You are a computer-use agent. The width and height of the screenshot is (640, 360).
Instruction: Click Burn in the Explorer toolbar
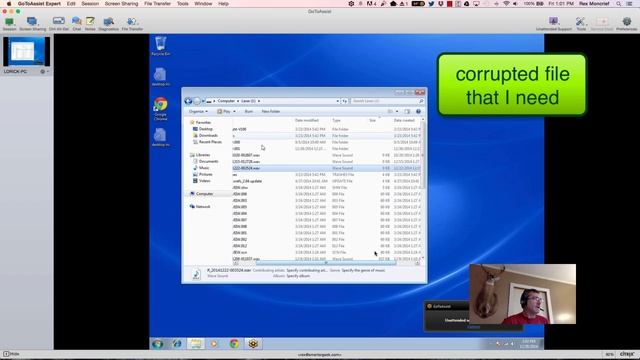coord(249,111)
